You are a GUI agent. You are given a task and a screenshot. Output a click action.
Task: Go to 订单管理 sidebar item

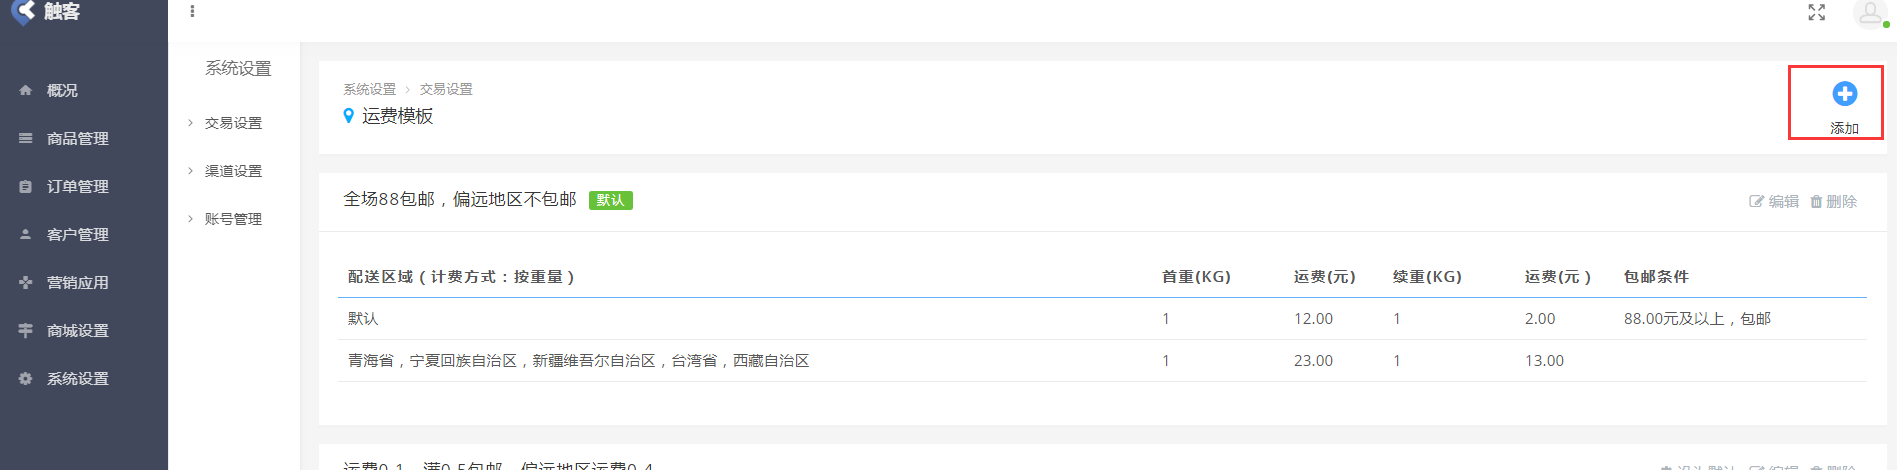pyautogui.click(x=77, y=186)
